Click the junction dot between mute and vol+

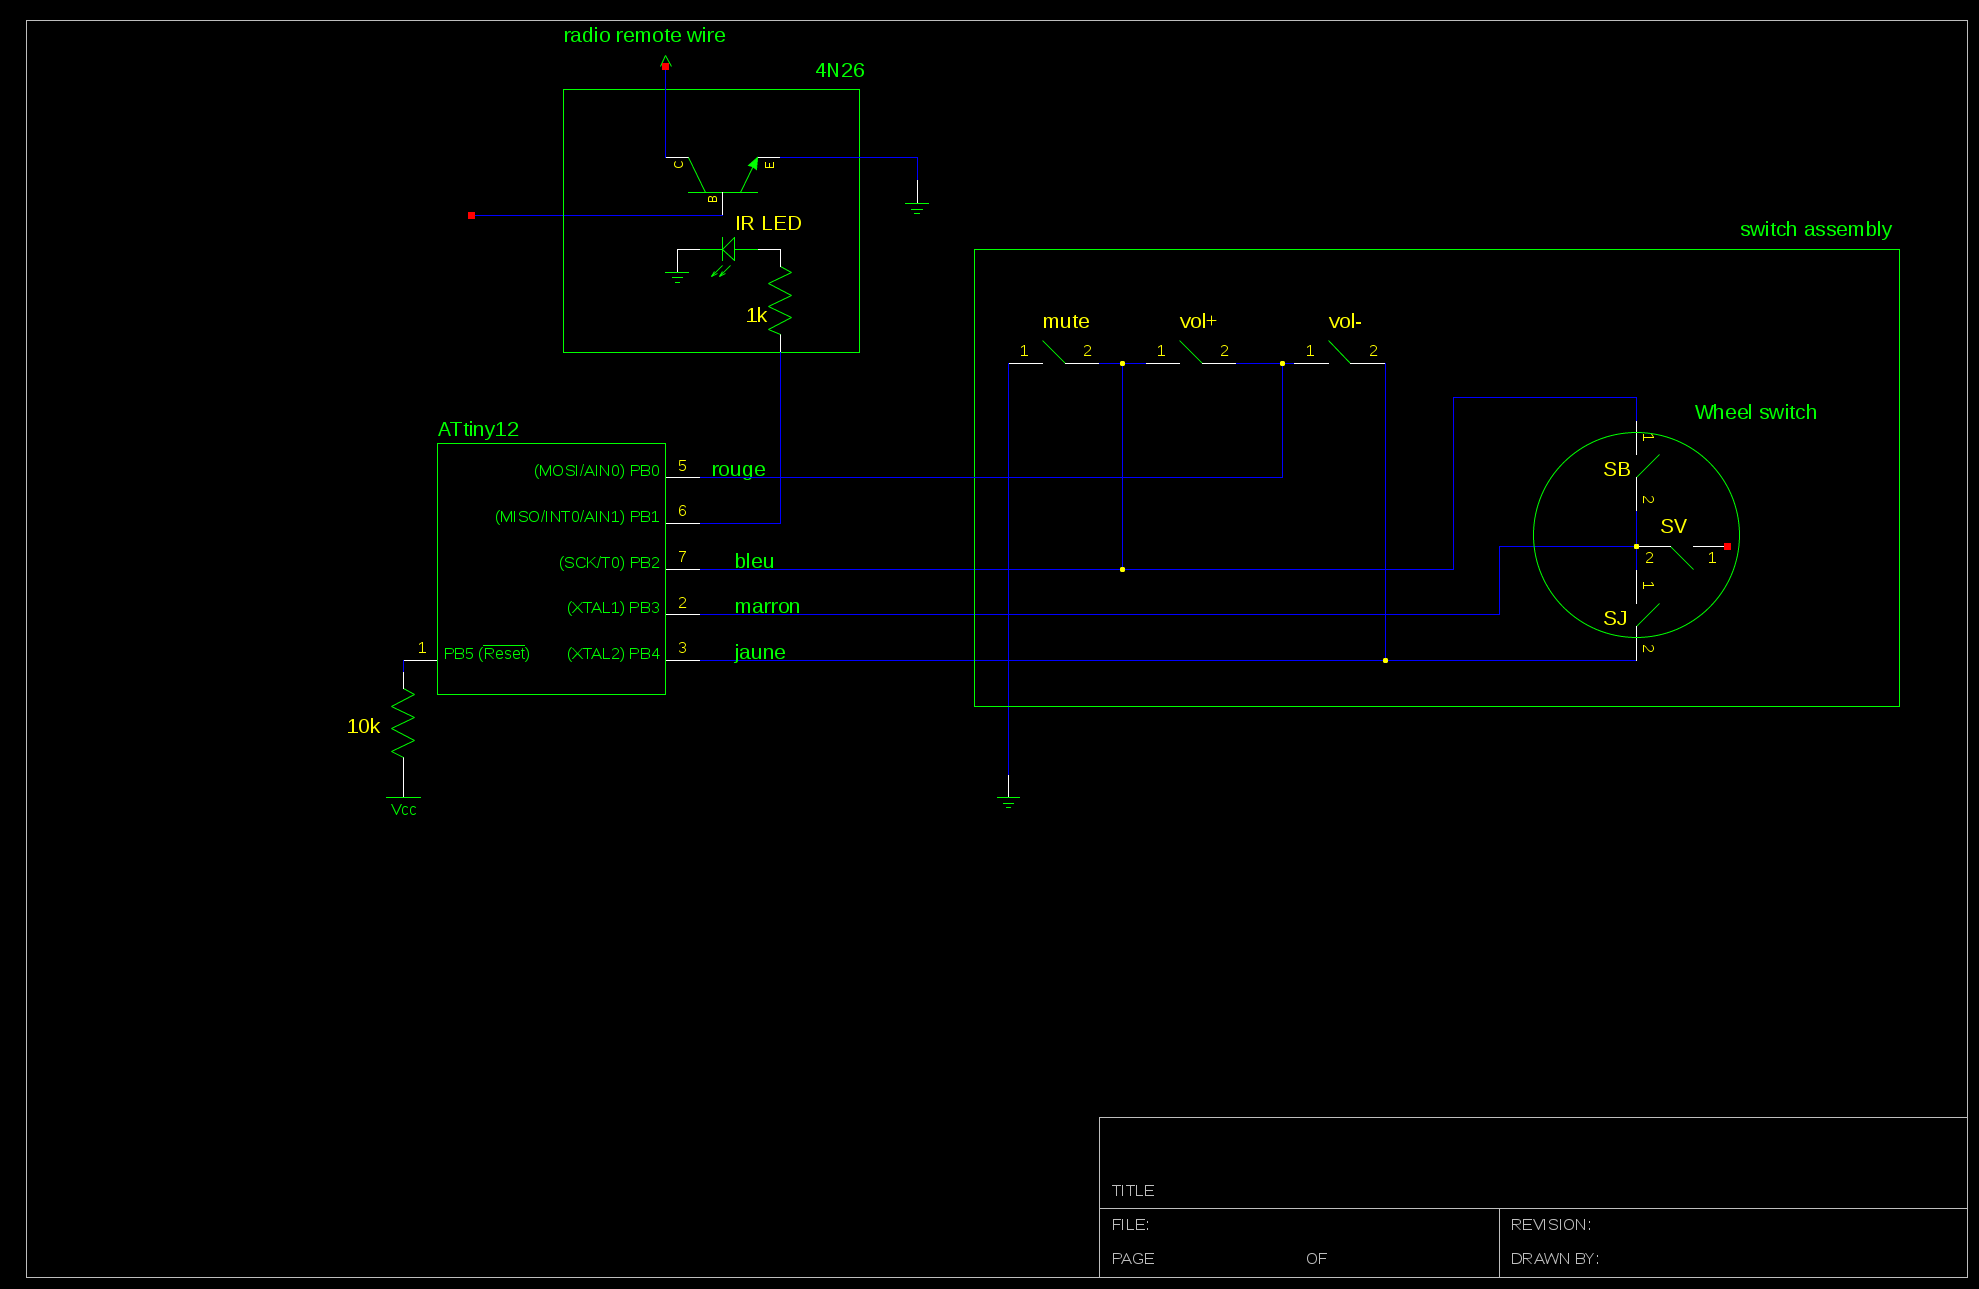(1122, 363)
